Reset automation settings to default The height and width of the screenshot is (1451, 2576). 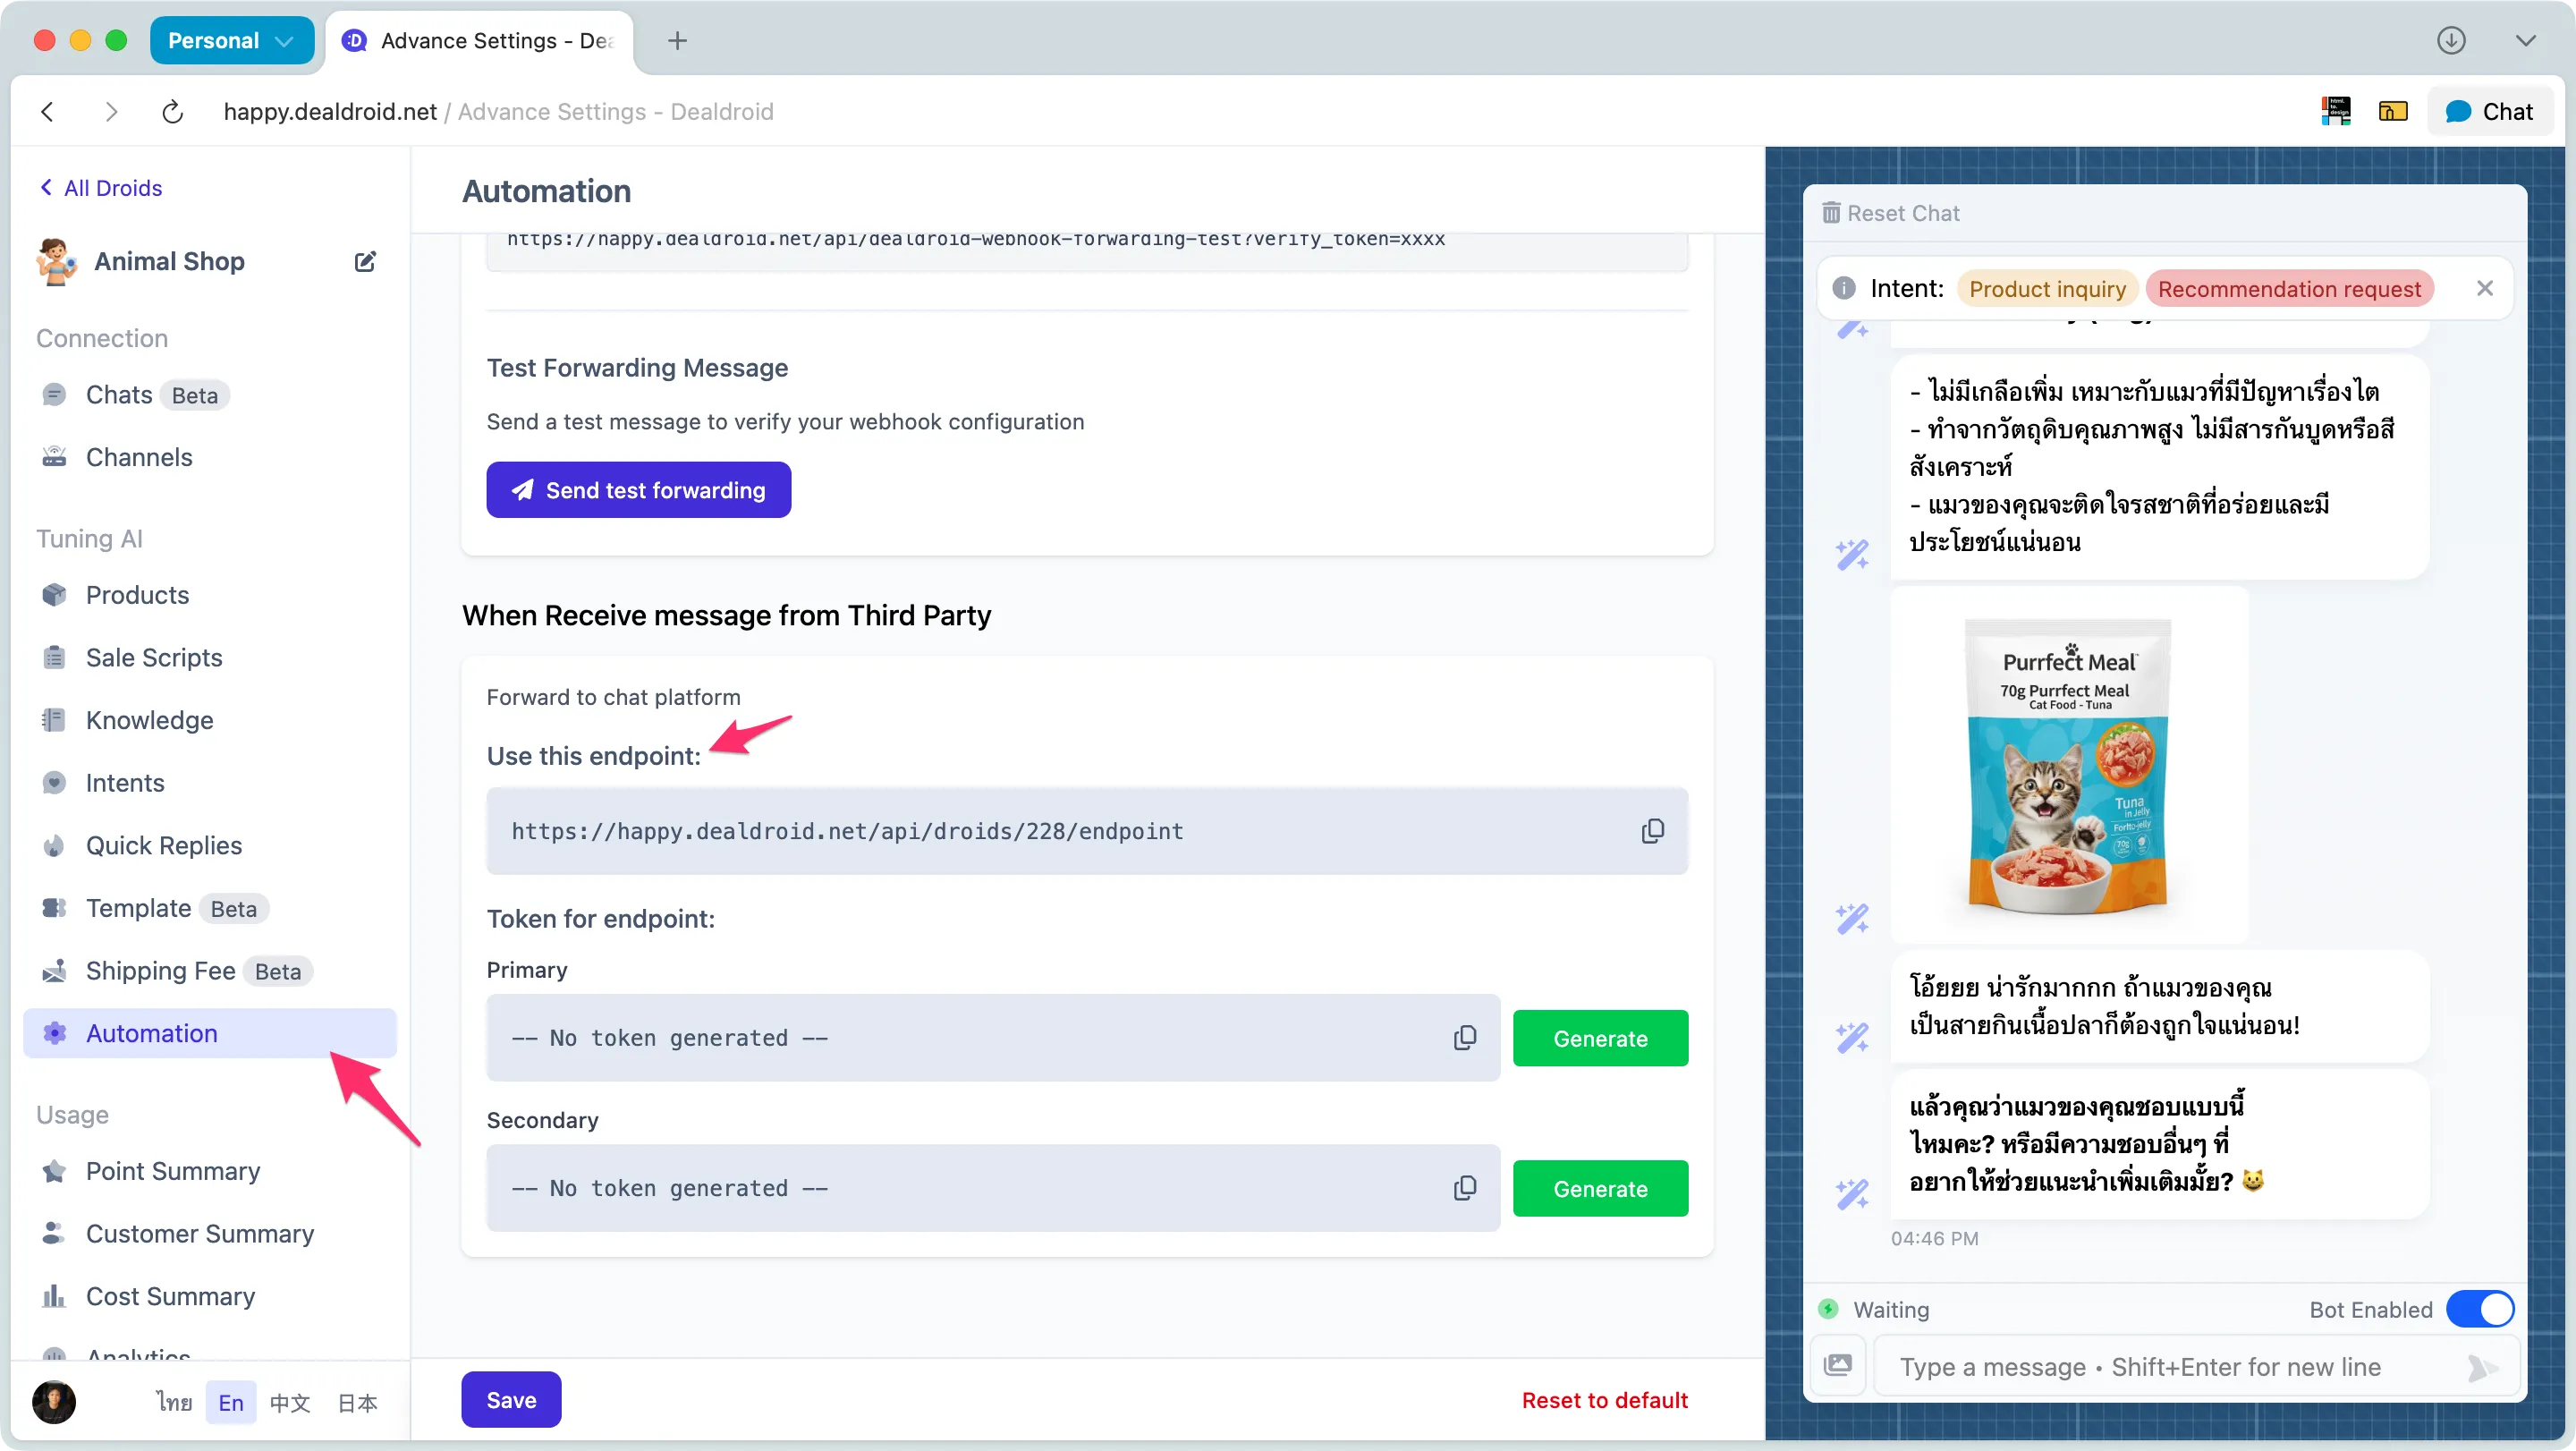click(1603, 1399)
